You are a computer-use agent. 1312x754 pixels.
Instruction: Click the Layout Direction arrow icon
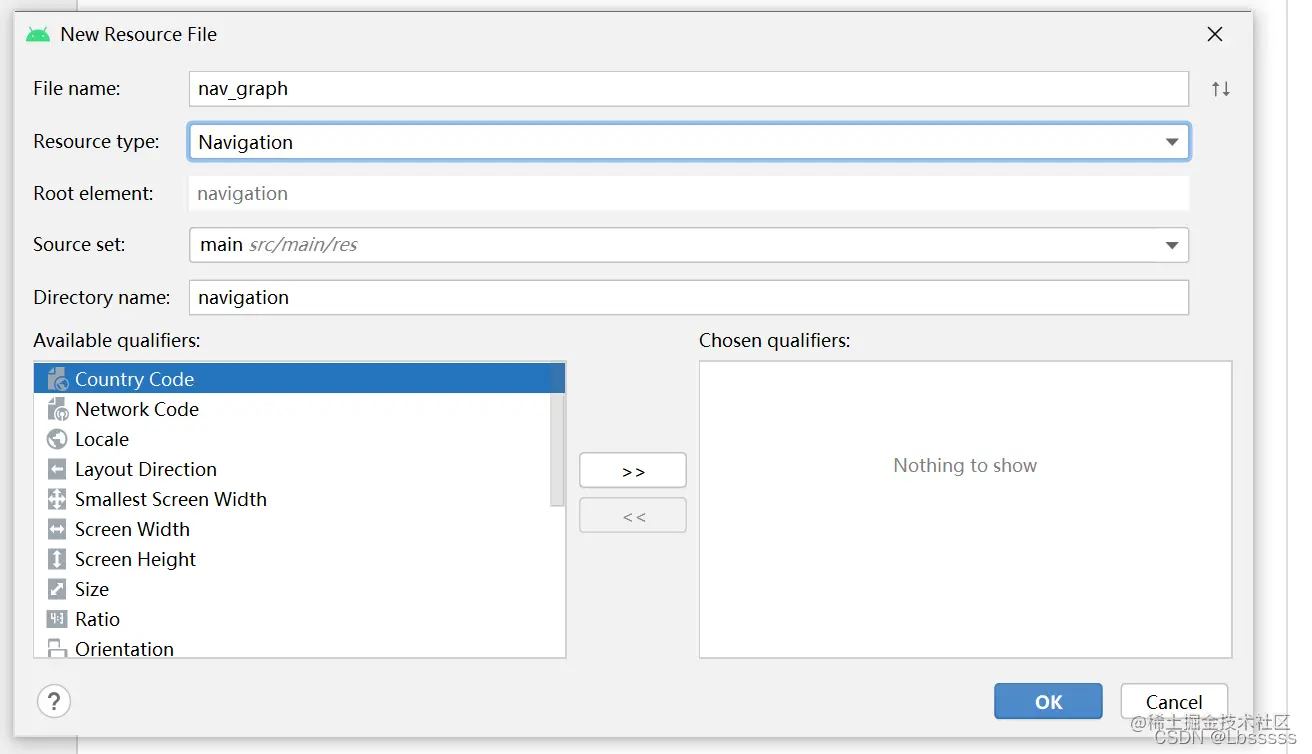tap(57, 469)
